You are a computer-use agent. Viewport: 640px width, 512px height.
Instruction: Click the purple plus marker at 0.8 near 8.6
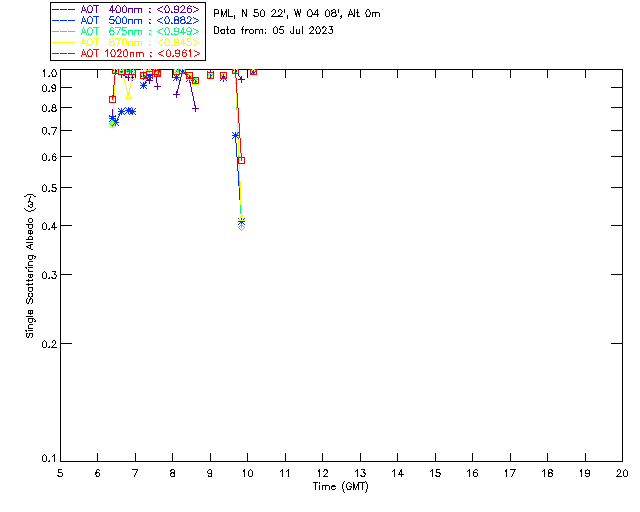pos(196,109)
